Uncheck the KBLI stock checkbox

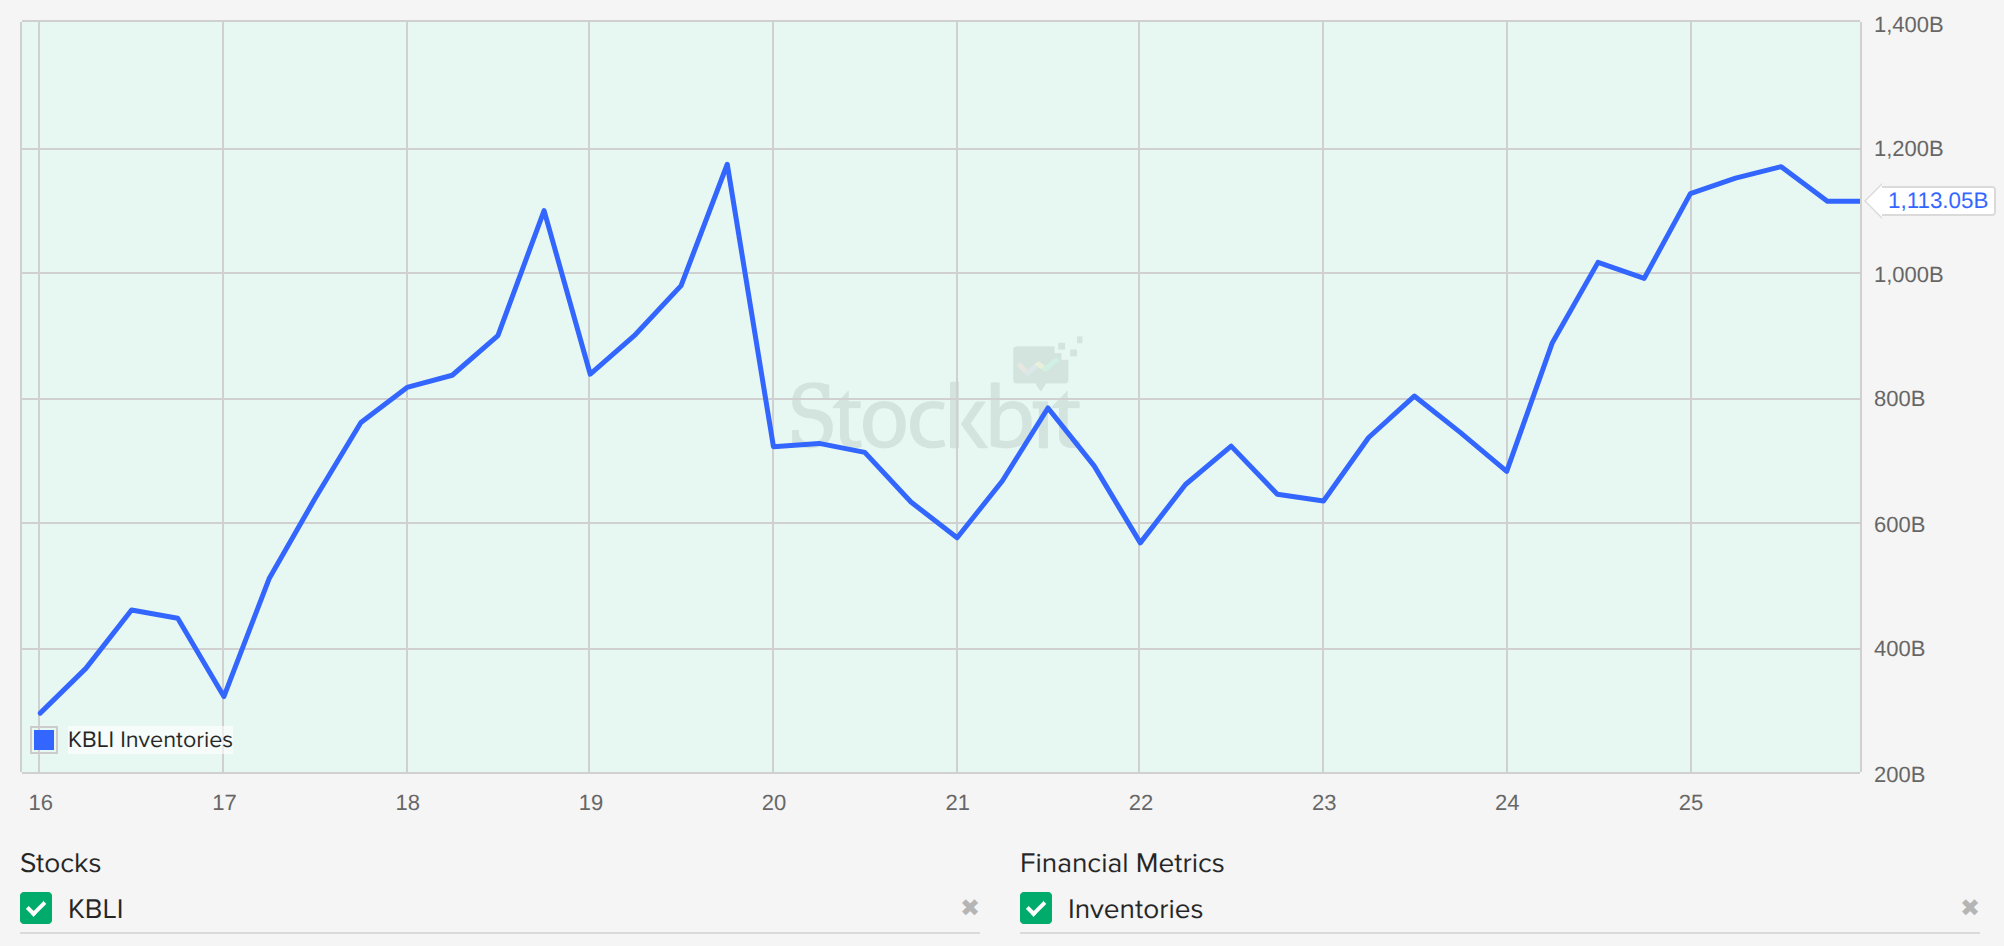click(x=36, y=908)
